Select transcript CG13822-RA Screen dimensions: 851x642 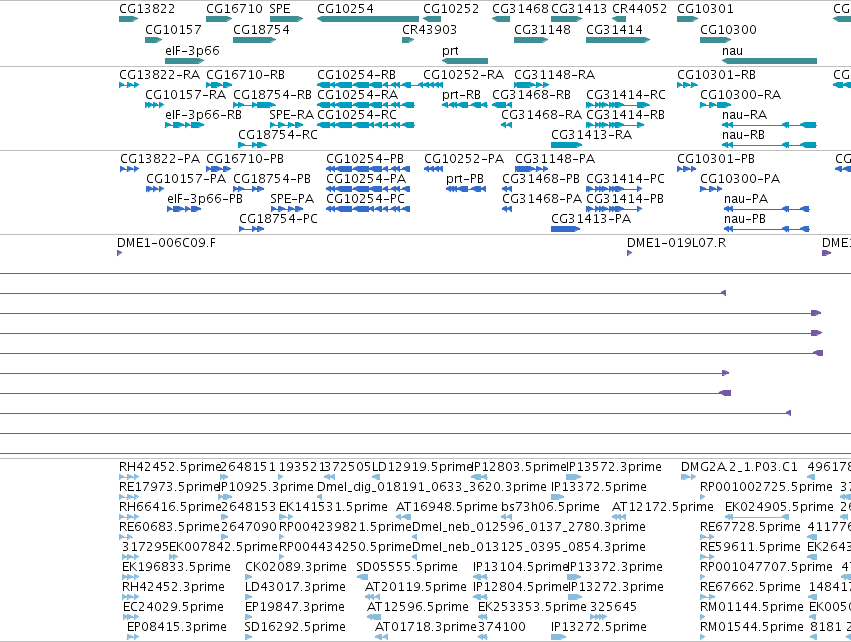pos(160,74)
